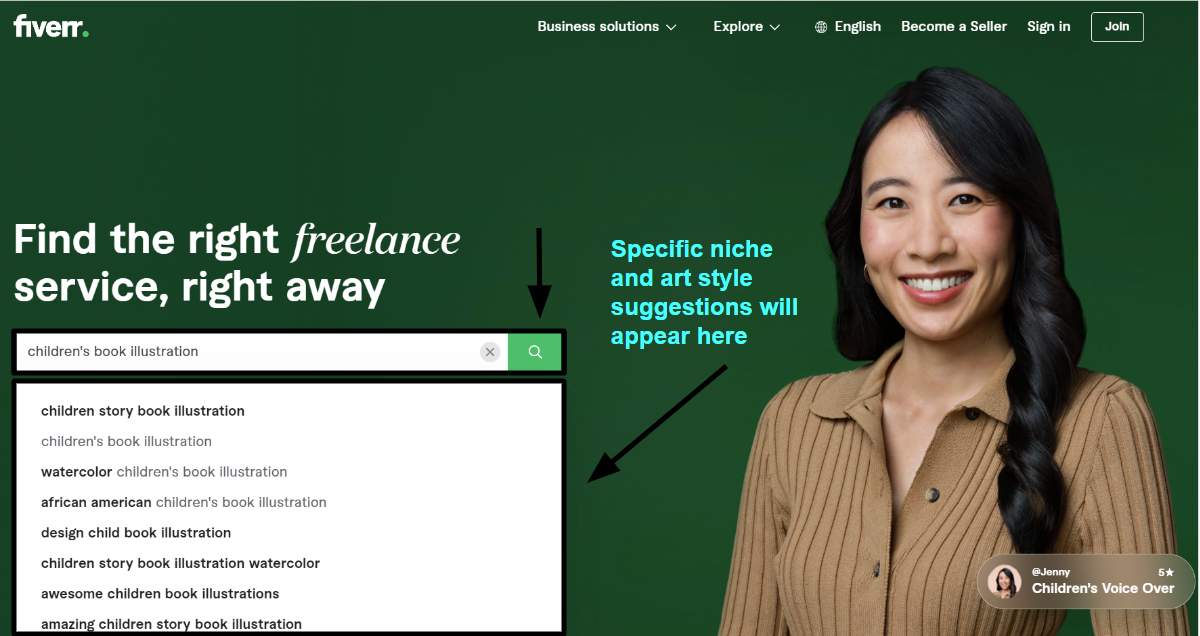
Task: Open Jenny's profile avatar thumbnail
Action: (x=1004, y=581)
